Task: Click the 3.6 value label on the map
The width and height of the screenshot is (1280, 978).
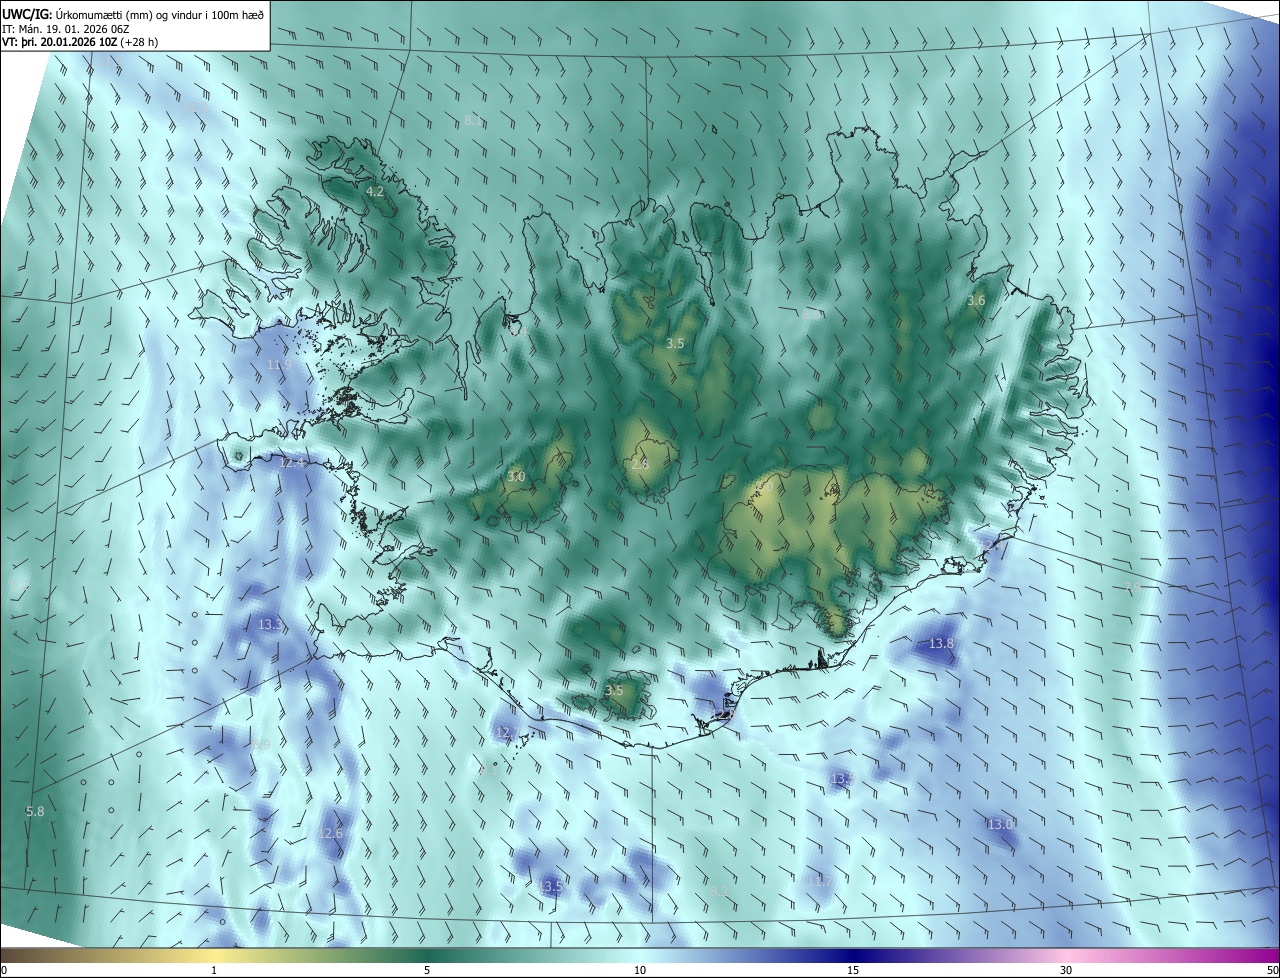Action: [x=976, y=301]
